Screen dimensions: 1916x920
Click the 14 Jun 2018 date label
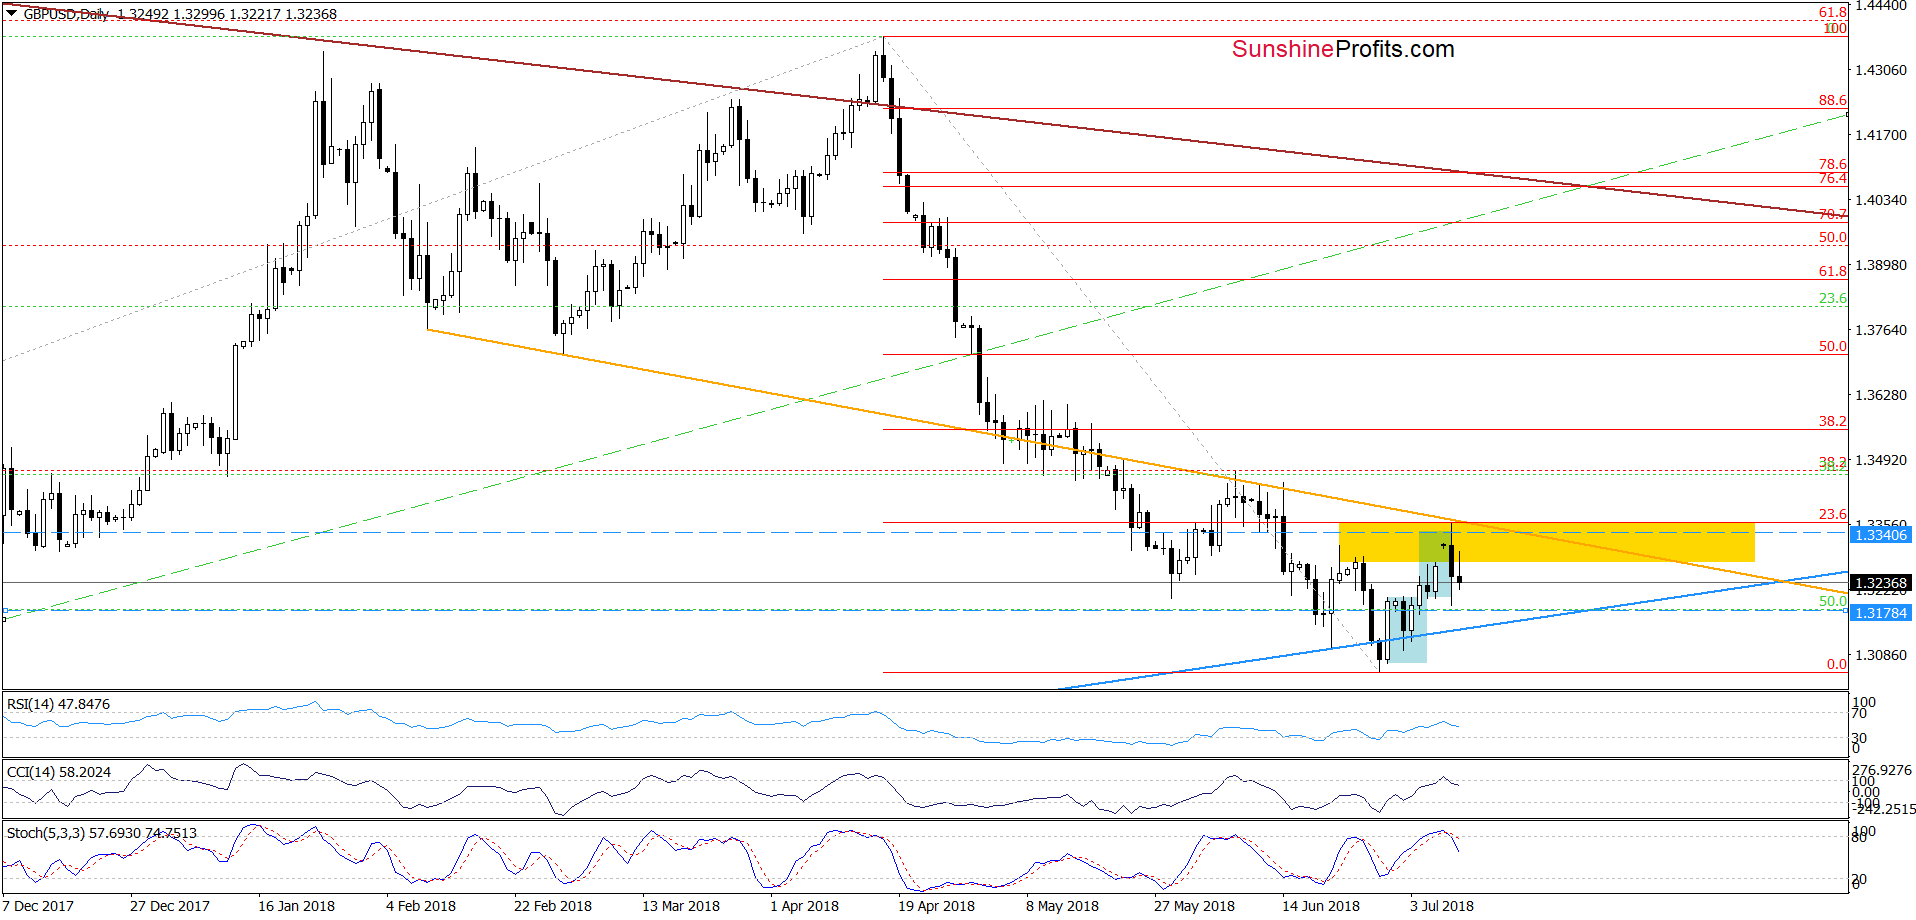pyautogui.click(x=1321, y=906)
